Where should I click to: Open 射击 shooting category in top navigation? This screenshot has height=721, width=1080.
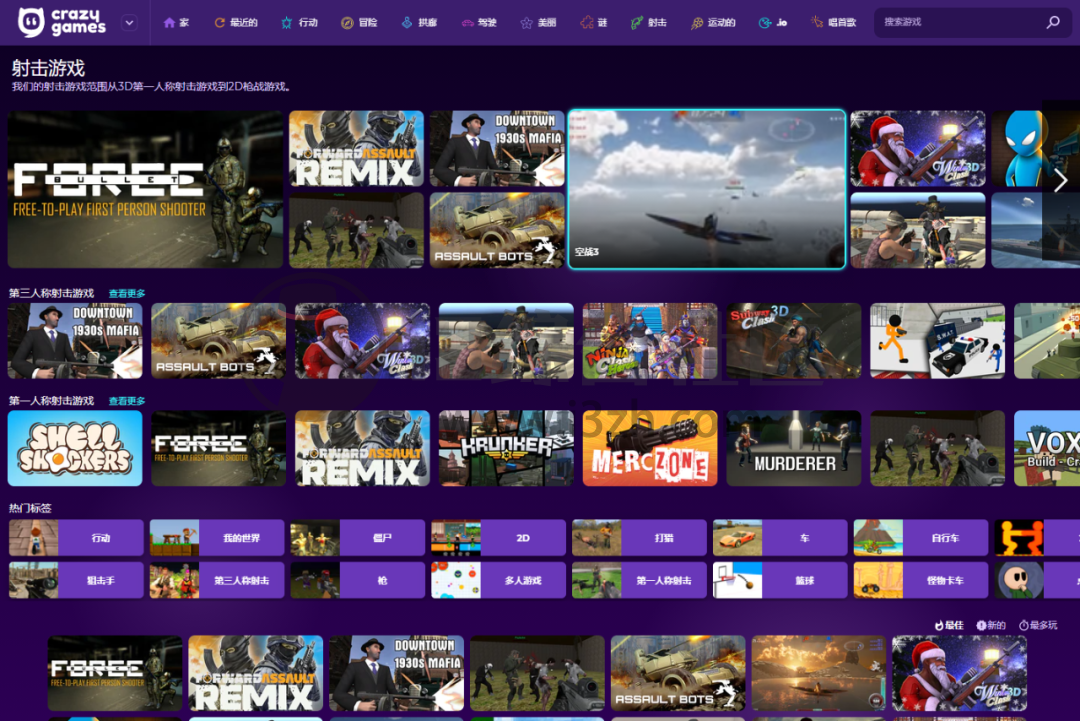coord(648,23)
